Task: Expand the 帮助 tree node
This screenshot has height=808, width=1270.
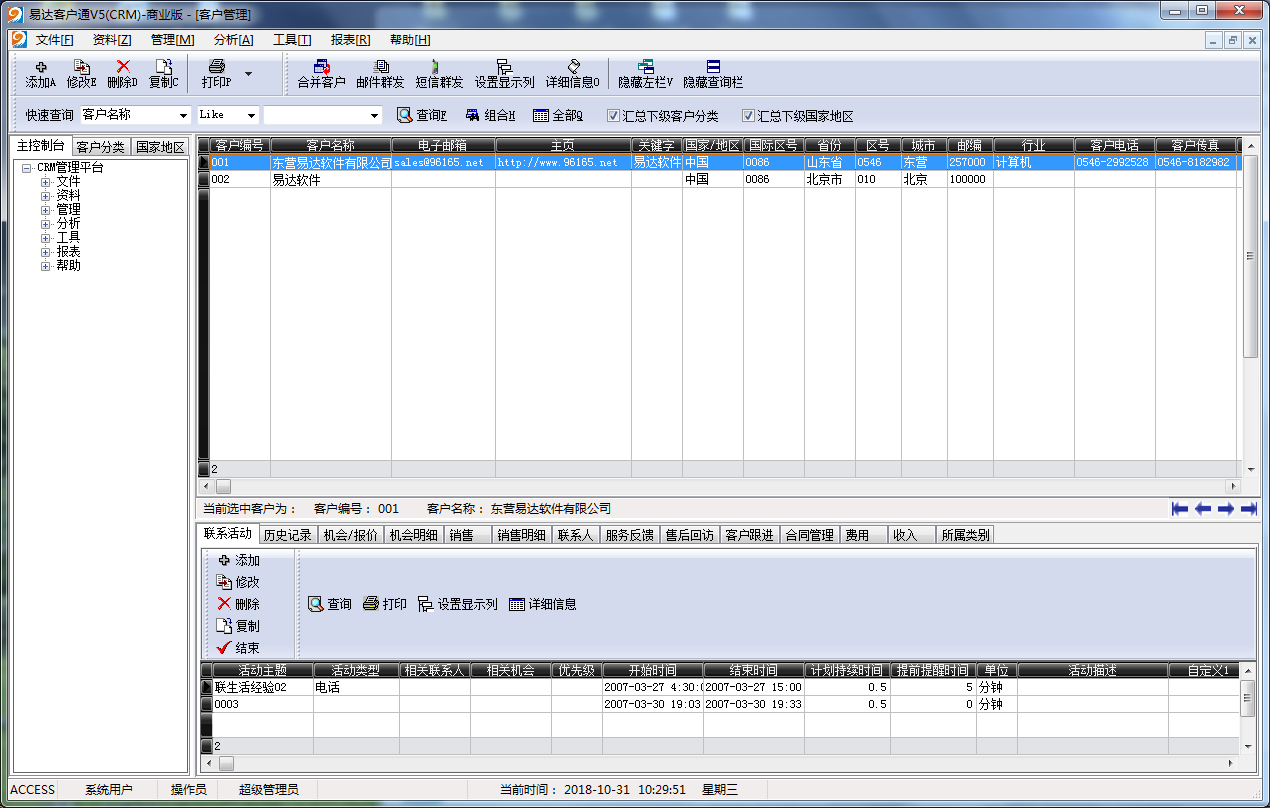Action: click(45, 266)
